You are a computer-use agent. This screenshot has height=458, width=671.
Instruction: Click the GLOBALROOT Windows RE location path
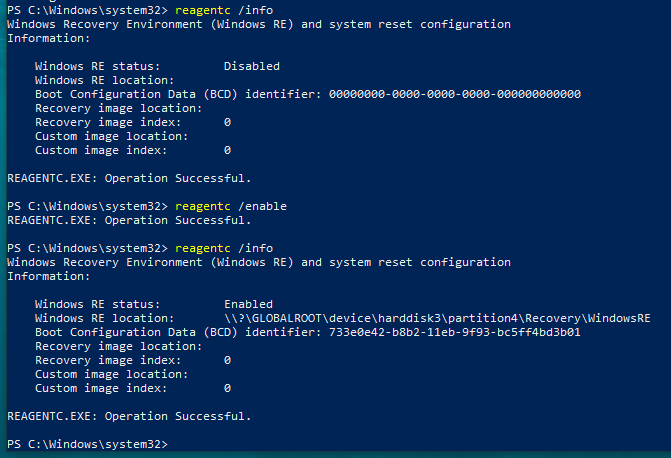[437, 318]
